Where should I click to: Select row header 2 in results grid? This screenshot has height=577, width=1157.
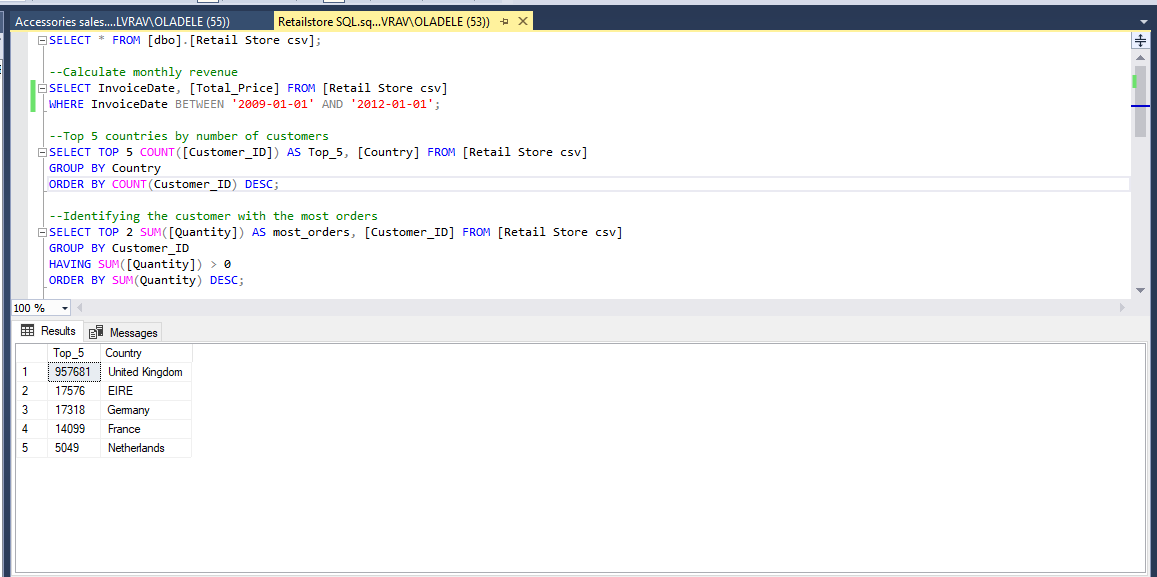[x=32, y=391]
